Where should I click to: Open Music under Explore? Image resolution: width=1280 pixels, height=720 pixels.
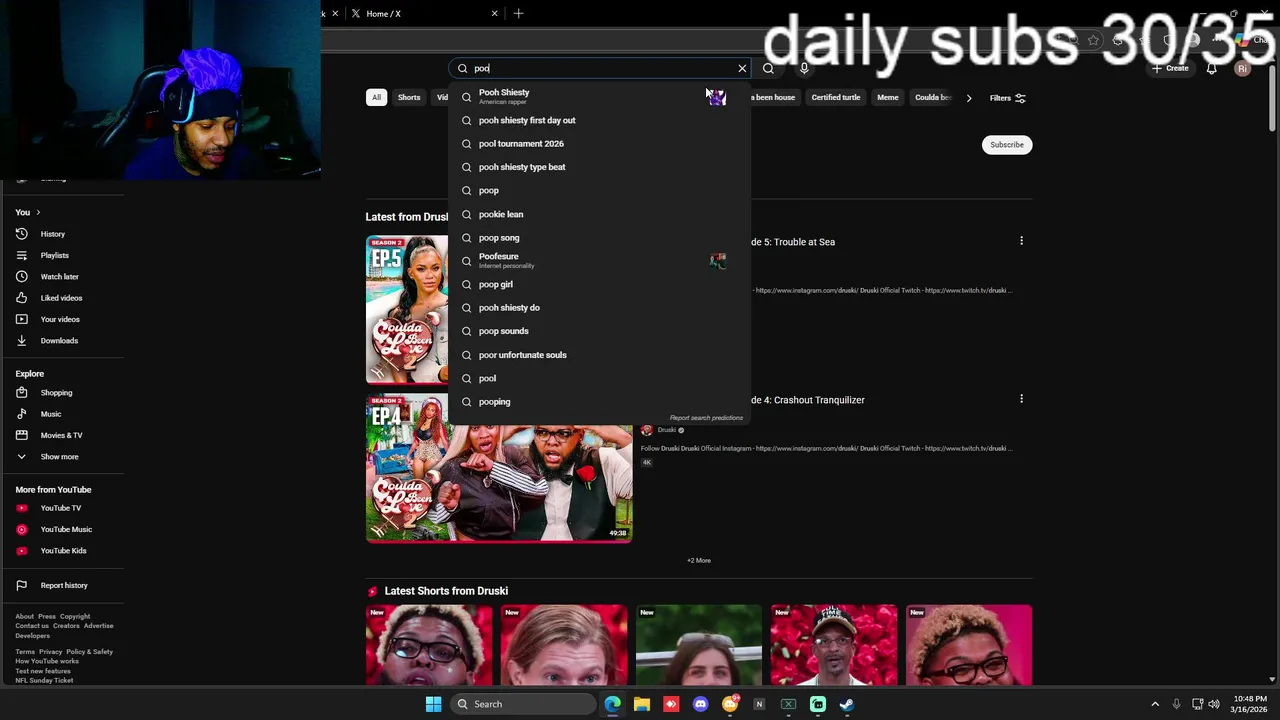click(x=51, y=414)
